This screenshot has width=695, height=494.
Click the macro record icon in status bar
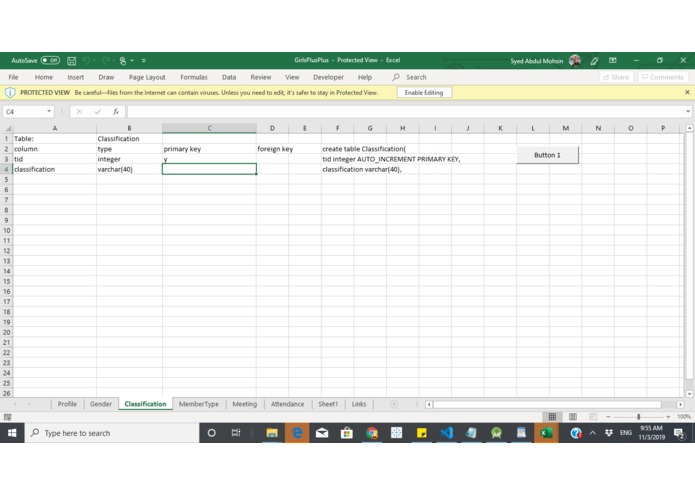pos(7,417)
